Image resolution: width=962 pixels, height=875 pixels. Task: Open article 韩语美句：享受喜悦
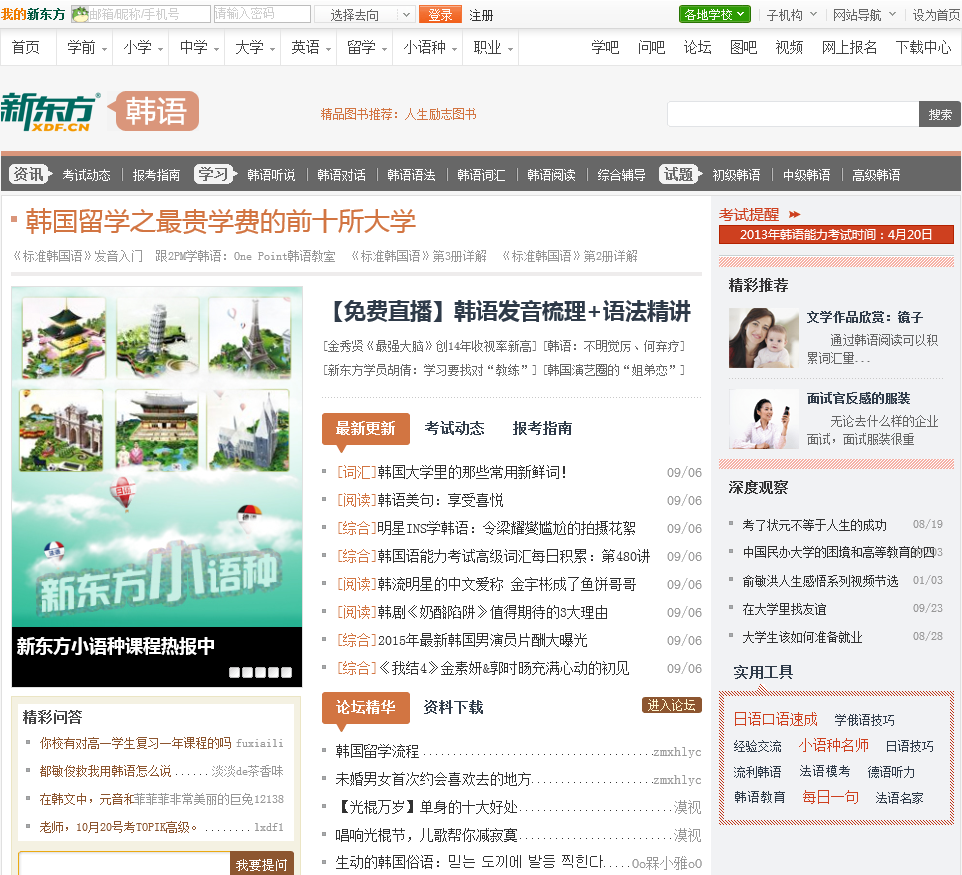click(x=441, y=500)
